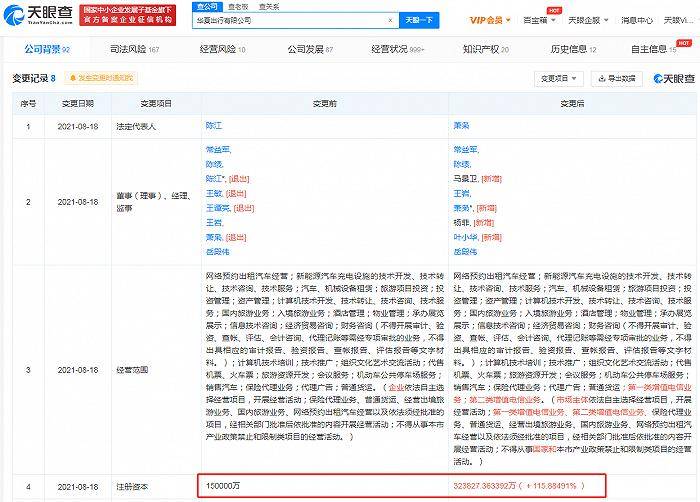This screenshot has width=700, height=502.
Task: Open the 变更项目 filter dropdown
Action: point(558,79)
